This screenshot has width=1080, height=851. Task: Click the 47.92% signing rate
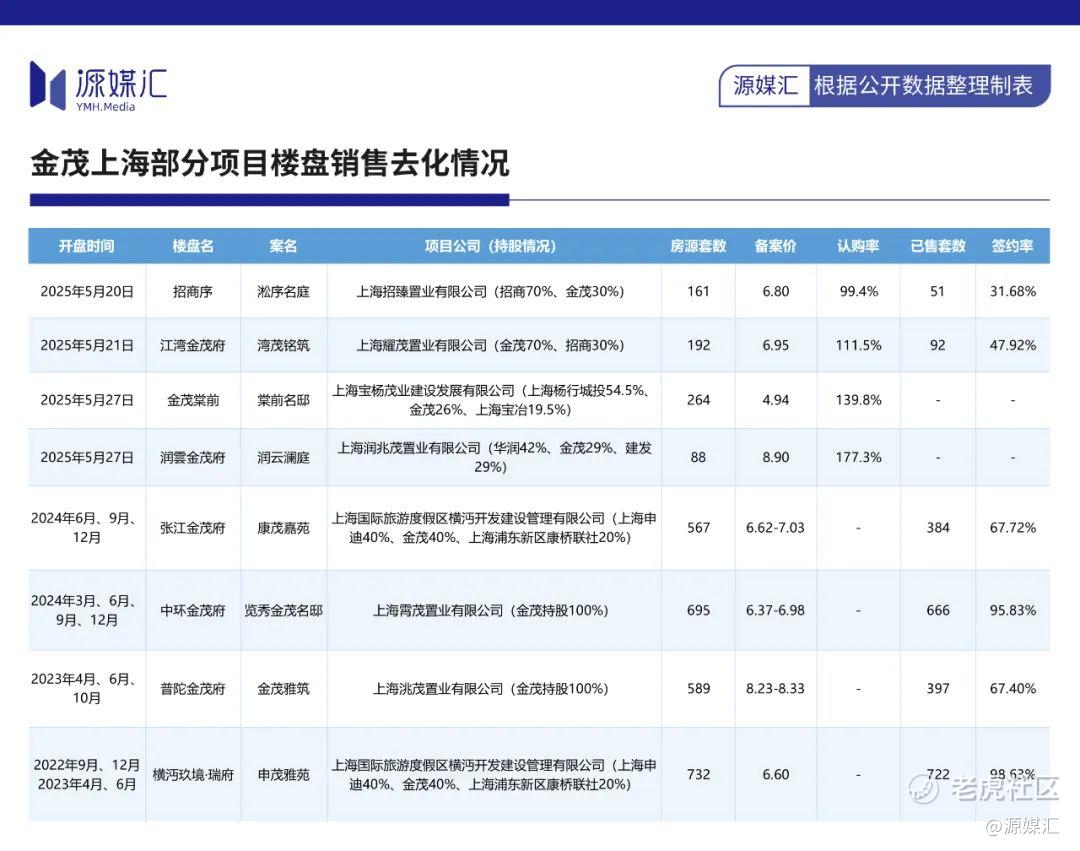coord(1012,345)
